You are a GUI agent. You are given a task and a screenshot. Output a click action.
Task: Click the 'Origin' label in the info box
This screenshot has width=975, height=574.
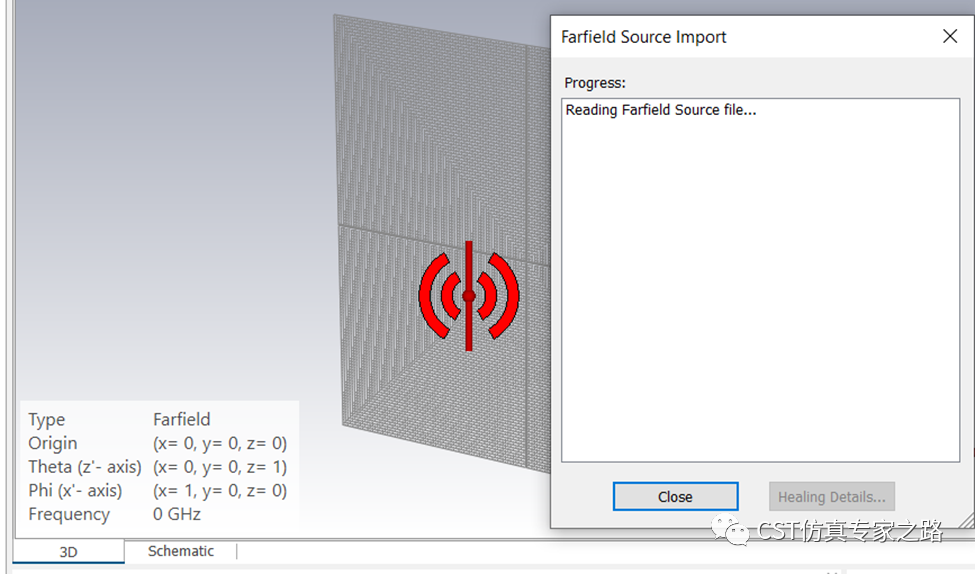click(53, 443)
